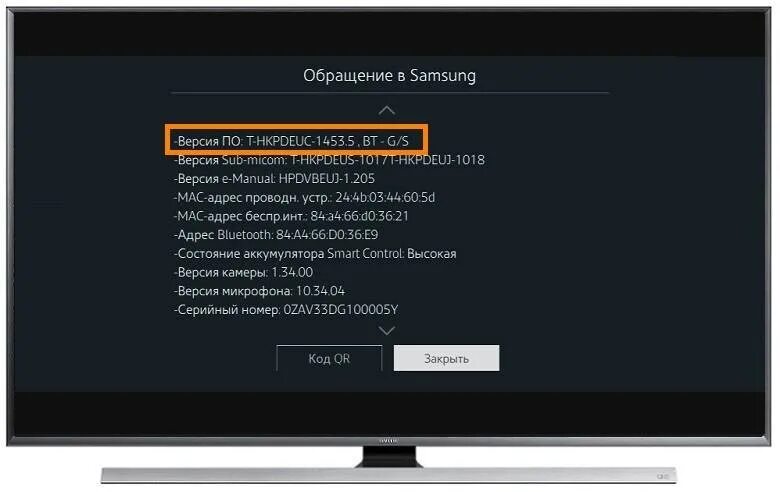Viewport: 780px width, 492px height.
Task: Click the Обращение в Samsung title
Action: 390,76
